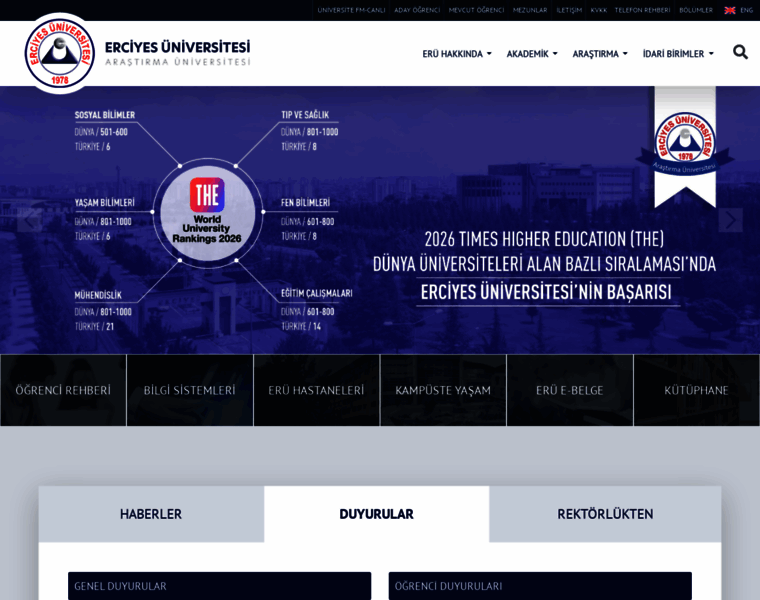
Task: Click the MÜHENDİSLİK ranking label
Action: [98, 295]
